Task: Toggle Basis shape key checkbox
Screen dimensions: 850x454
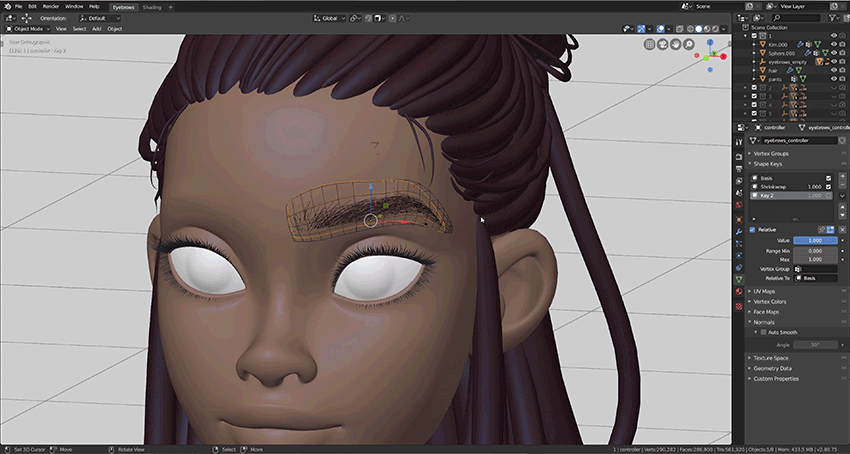Action: pyautogui.click(x=828, y=178)
